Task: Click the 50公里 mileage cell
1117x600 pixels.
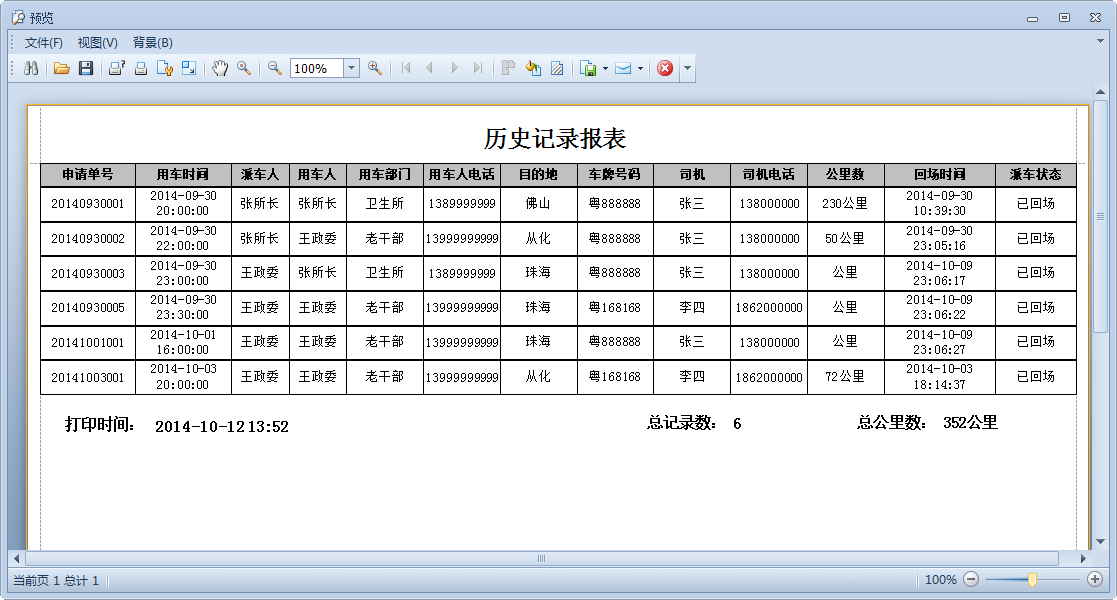Action: tap(845, 239)
